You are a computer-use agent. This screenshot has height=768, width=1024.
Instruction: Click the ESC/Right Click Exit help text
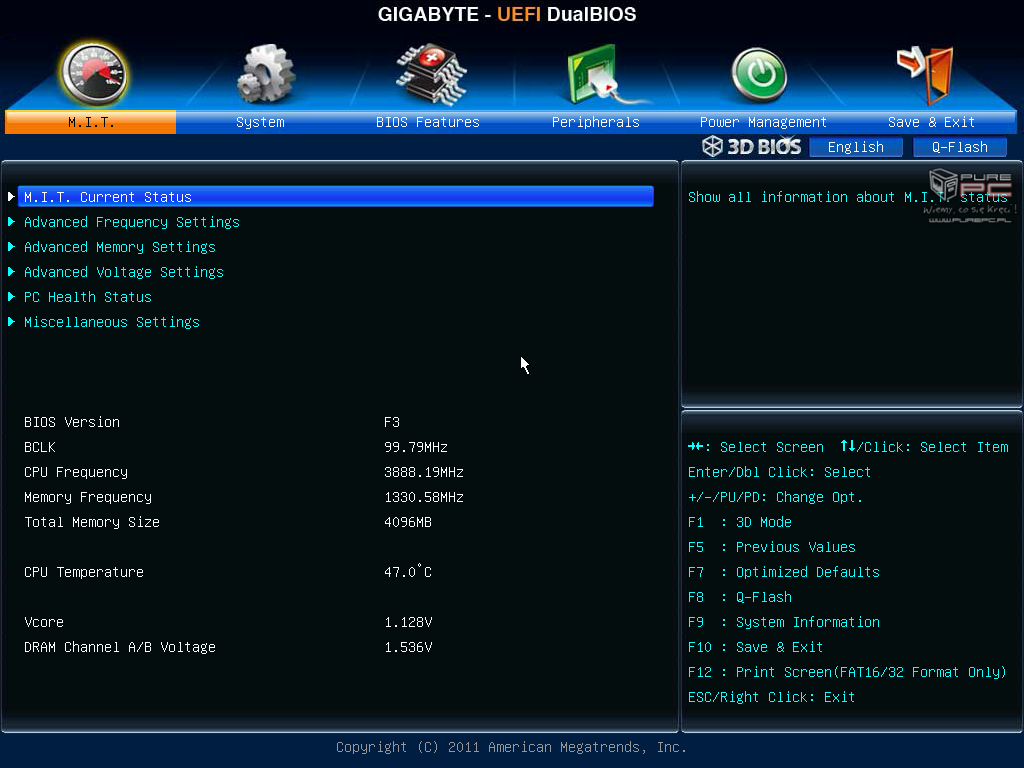click(x=771, y=697)
